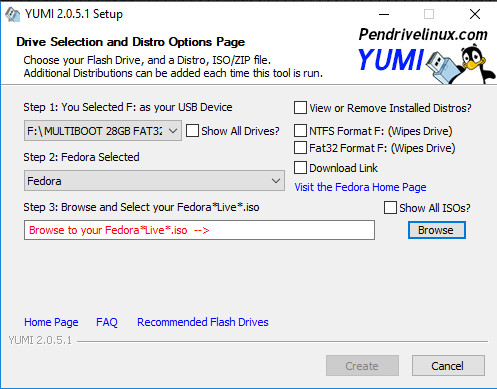Enable the Show All Drives checkbox
497x389 pixels.
pyautogui.click(x=192, y=131)
